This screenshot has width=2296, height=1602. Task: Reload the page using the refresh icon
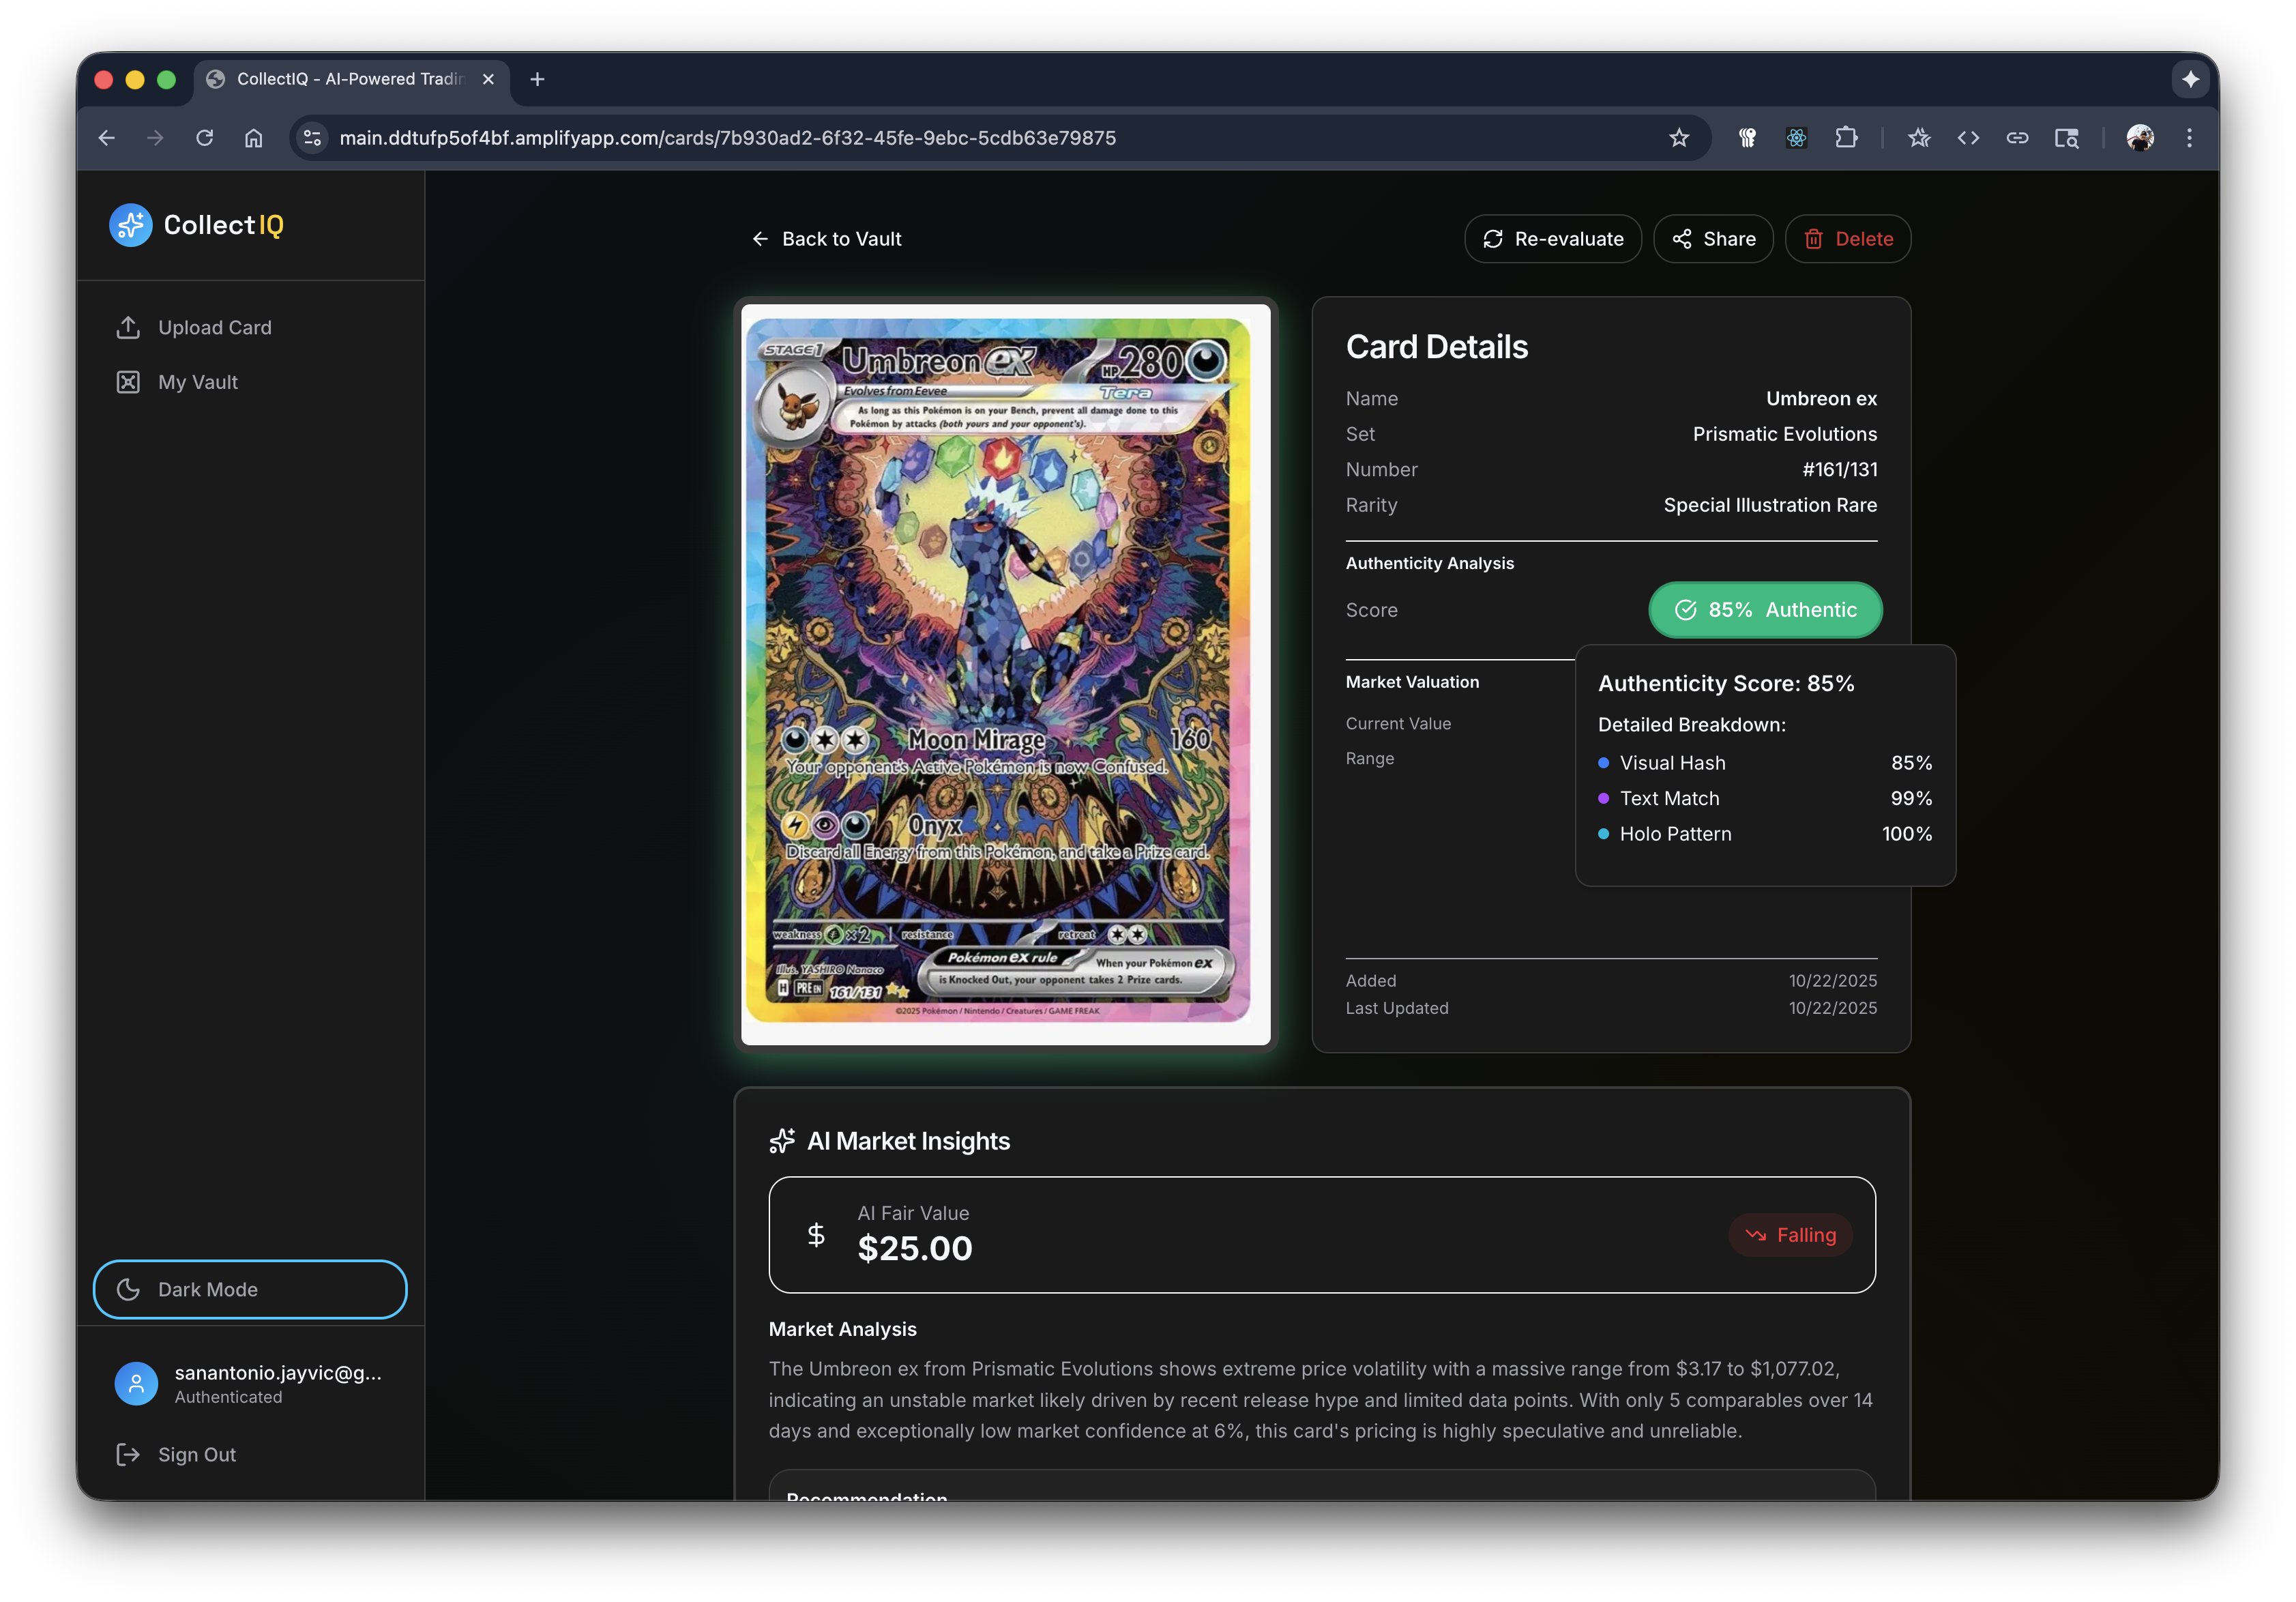205,138
